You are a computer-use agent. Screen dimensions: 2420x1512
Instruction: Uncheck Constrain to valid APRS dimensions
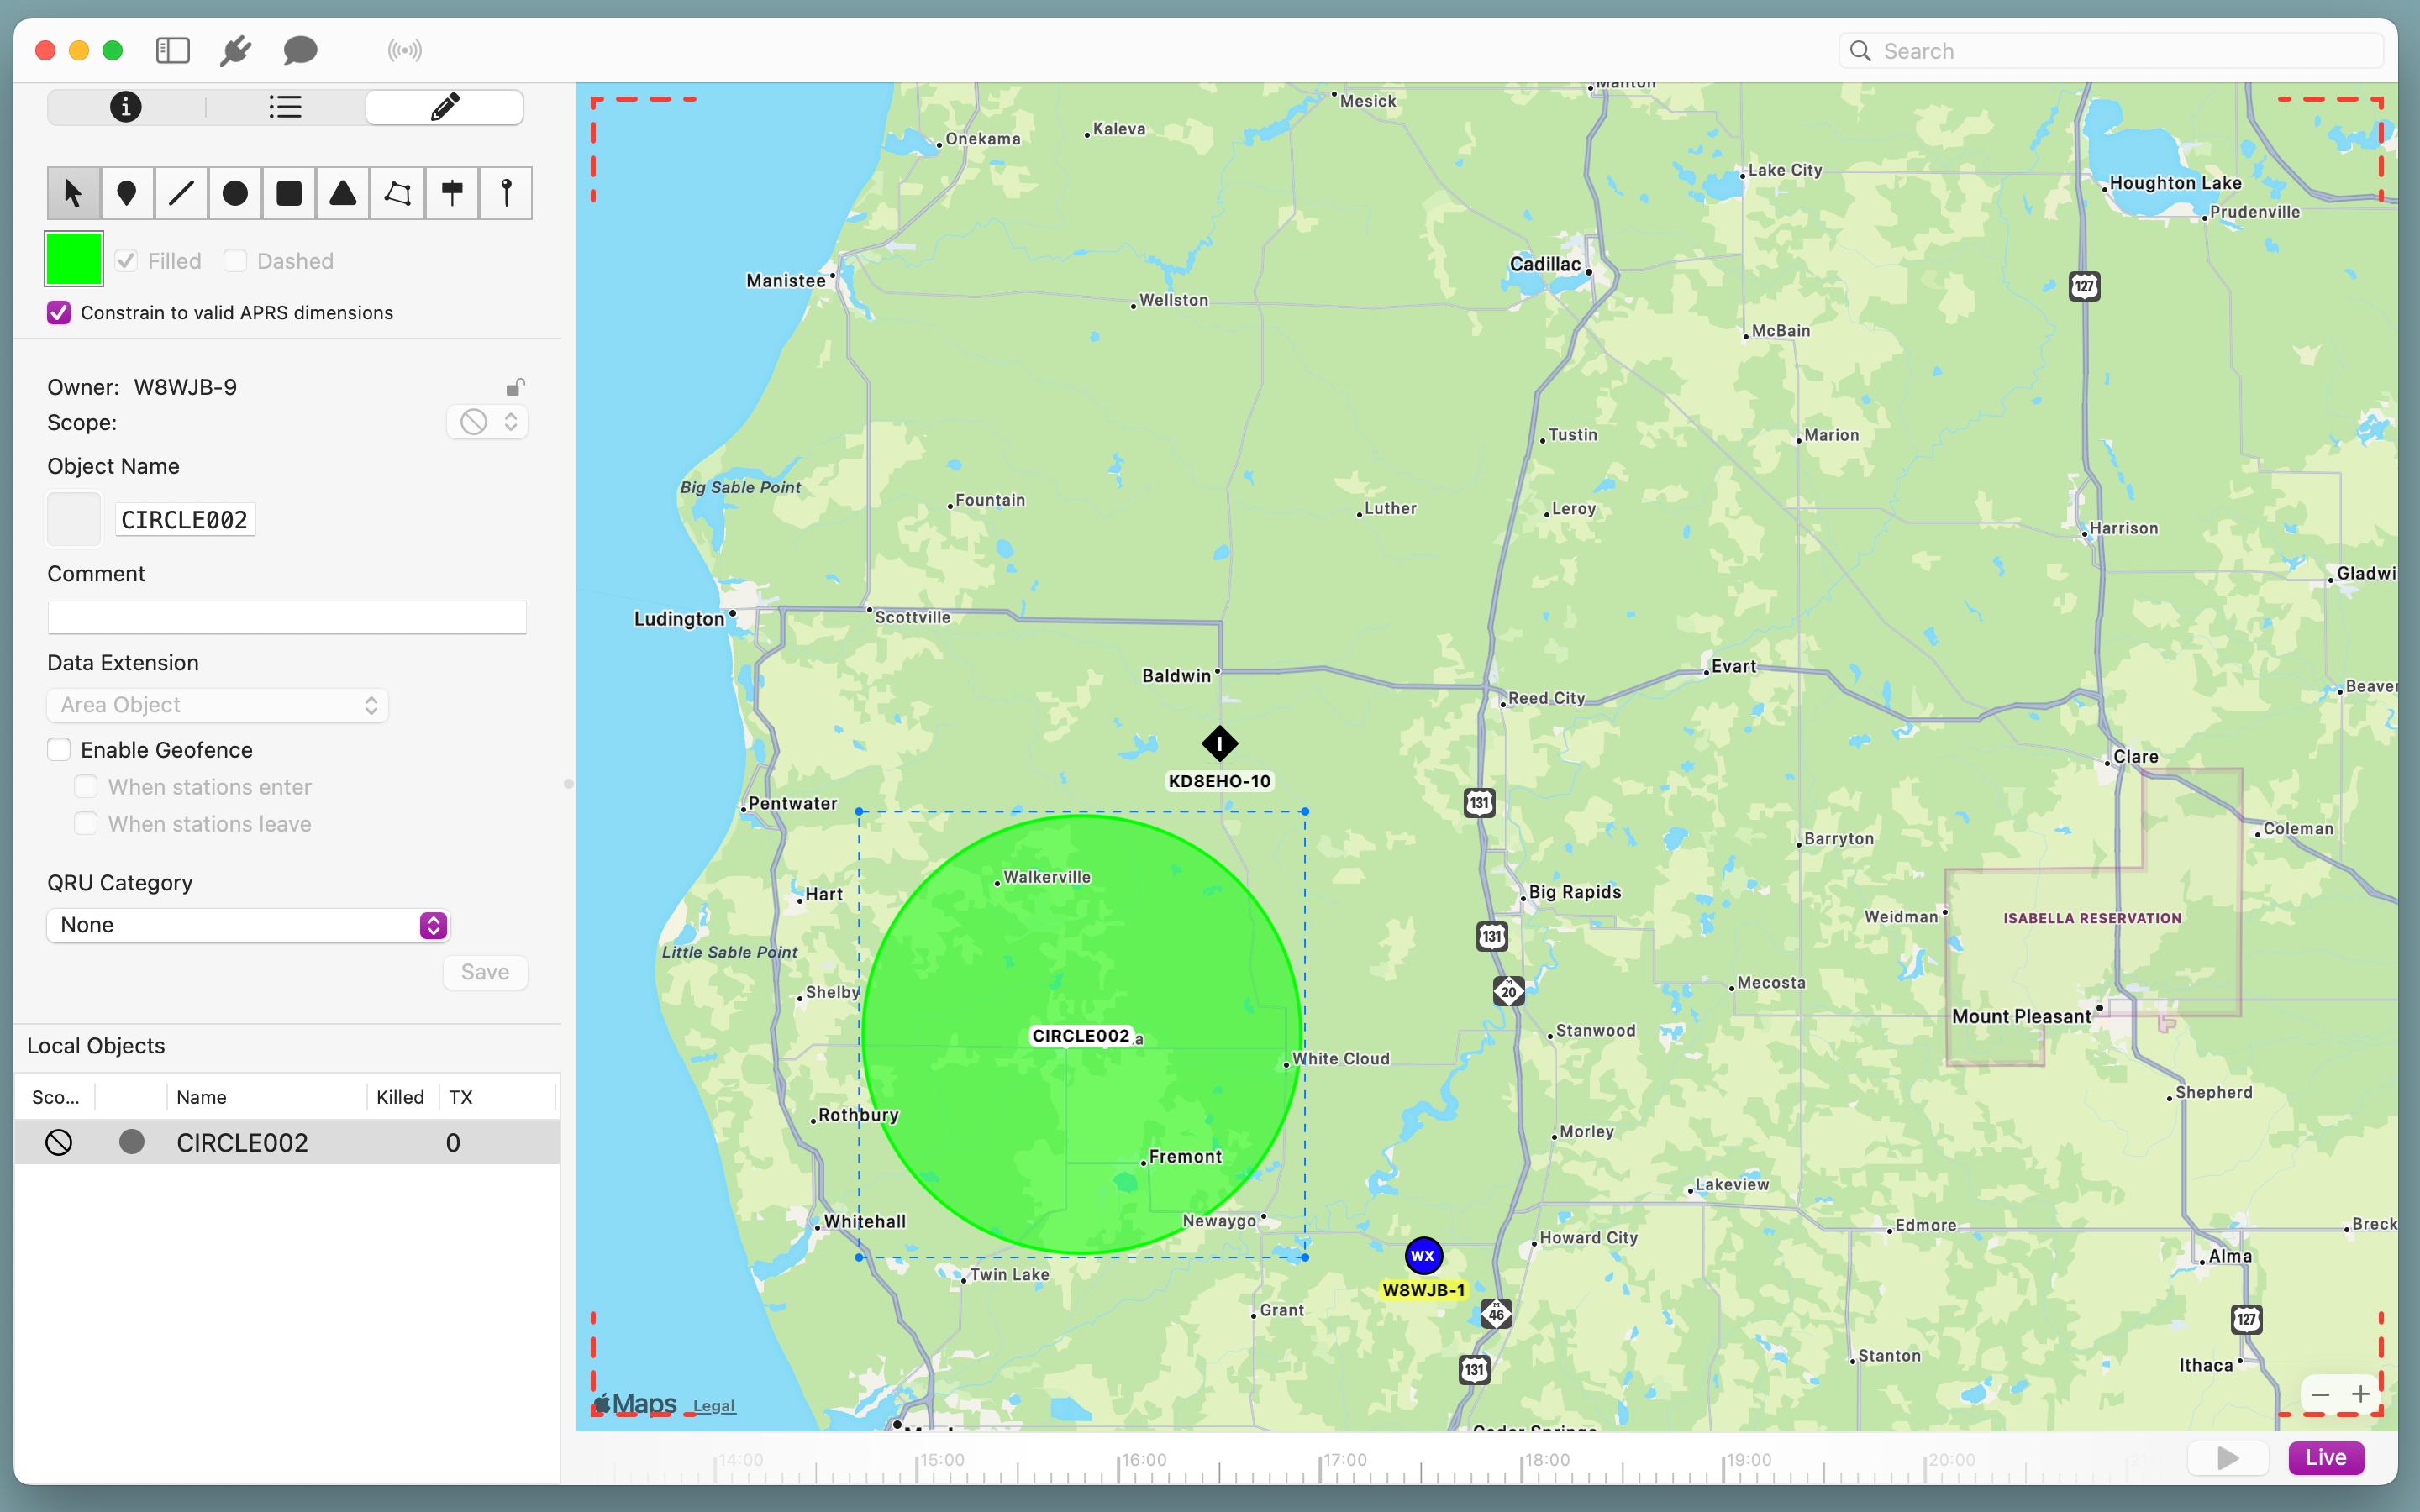click(x=59, y=313)
